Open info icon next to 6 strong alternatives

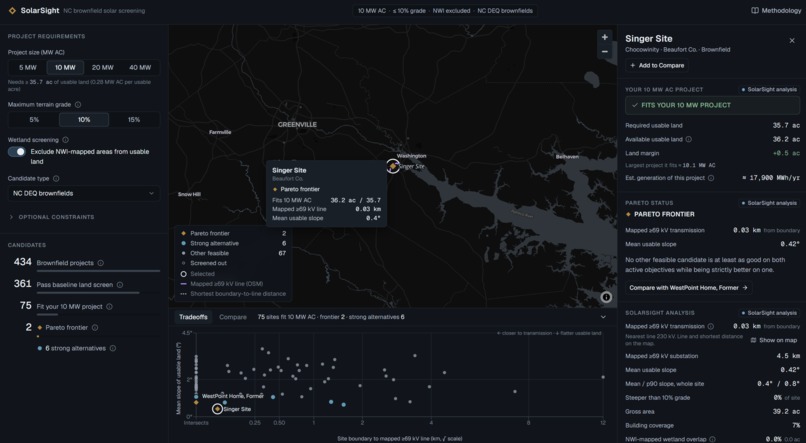click(x=113, y=348)
